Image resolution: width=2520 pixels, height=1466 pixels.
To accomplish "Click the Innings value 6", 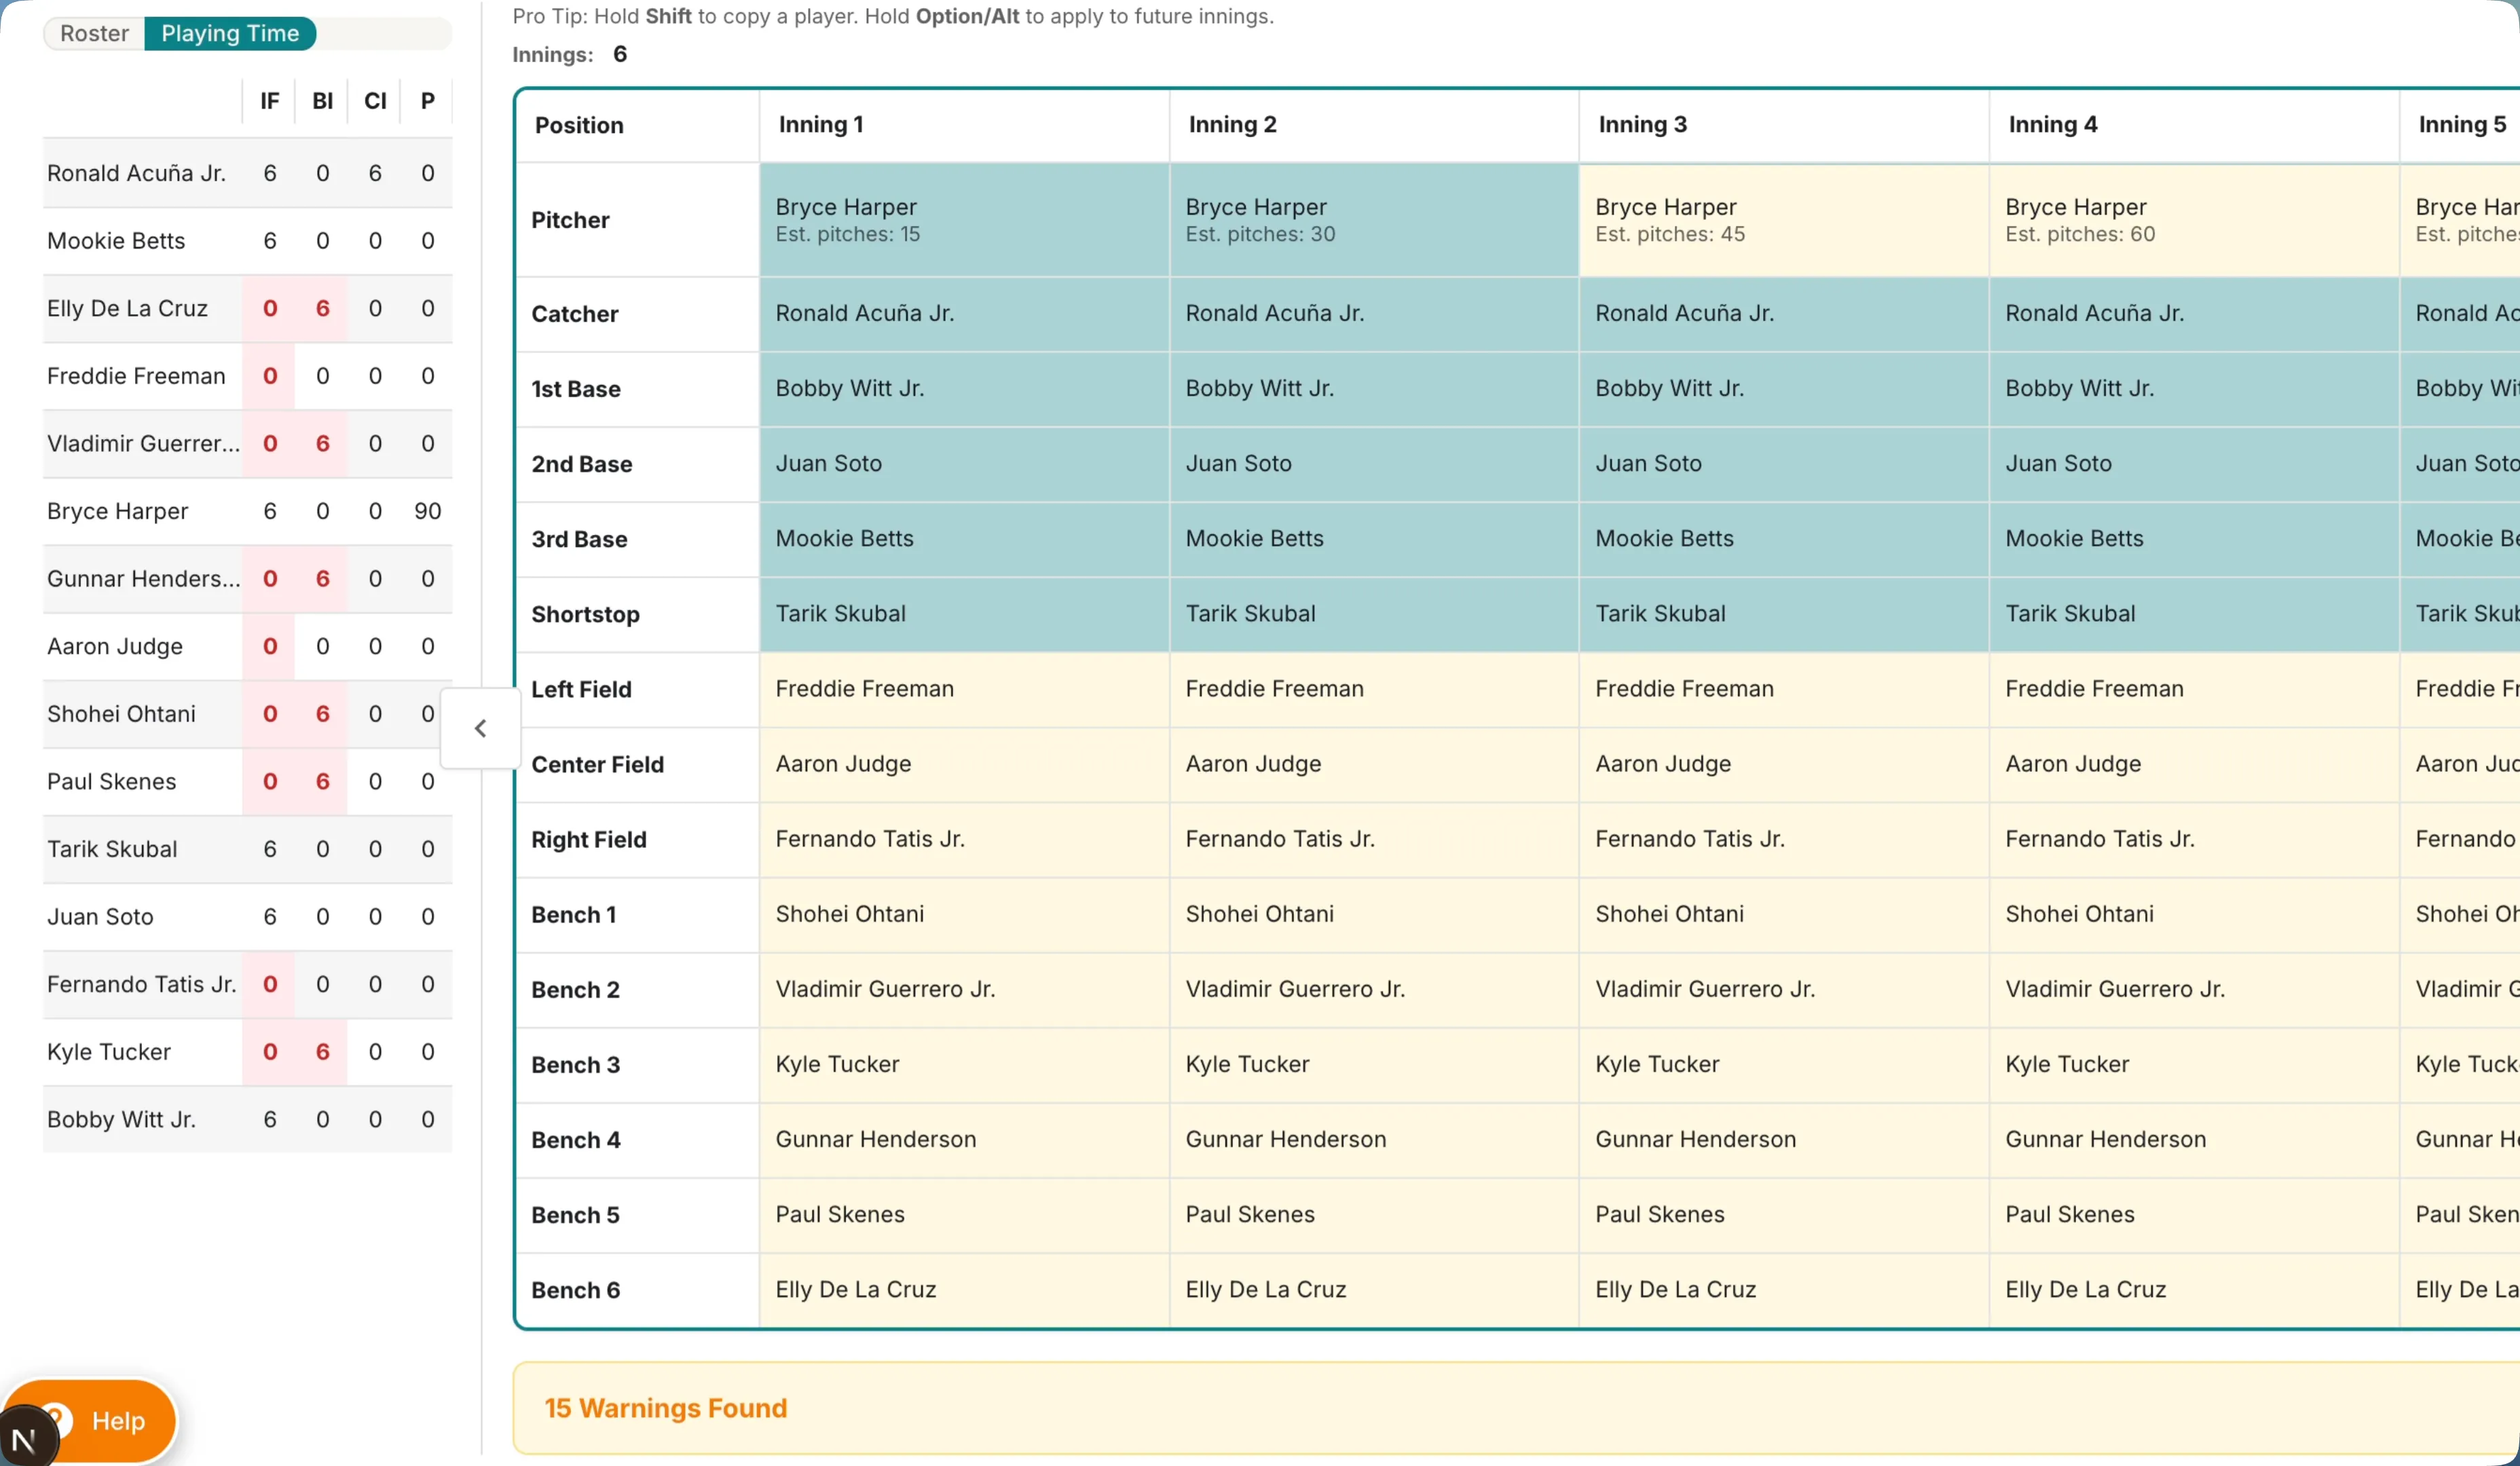I will pos(620,54).
